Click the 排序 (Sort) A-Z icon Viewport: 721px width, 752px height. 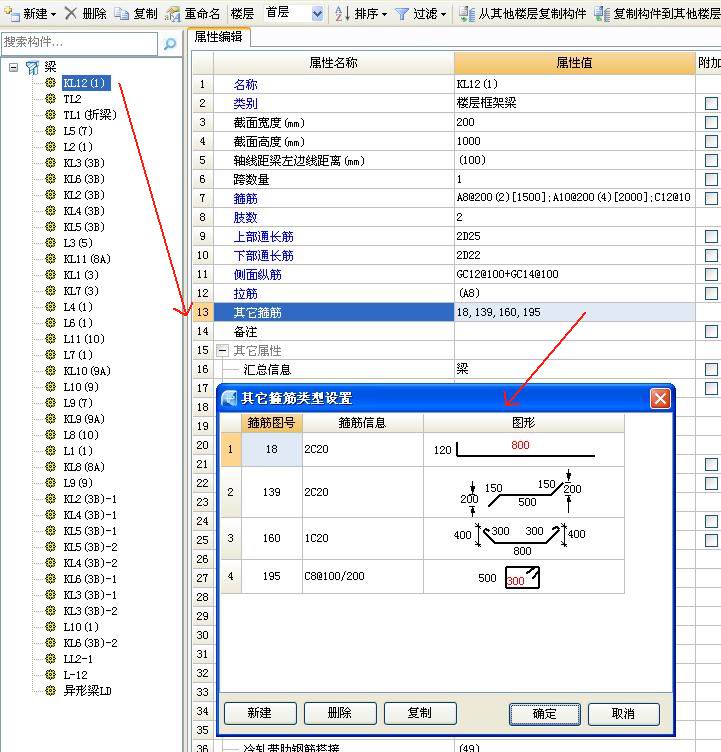click(342, 13)
